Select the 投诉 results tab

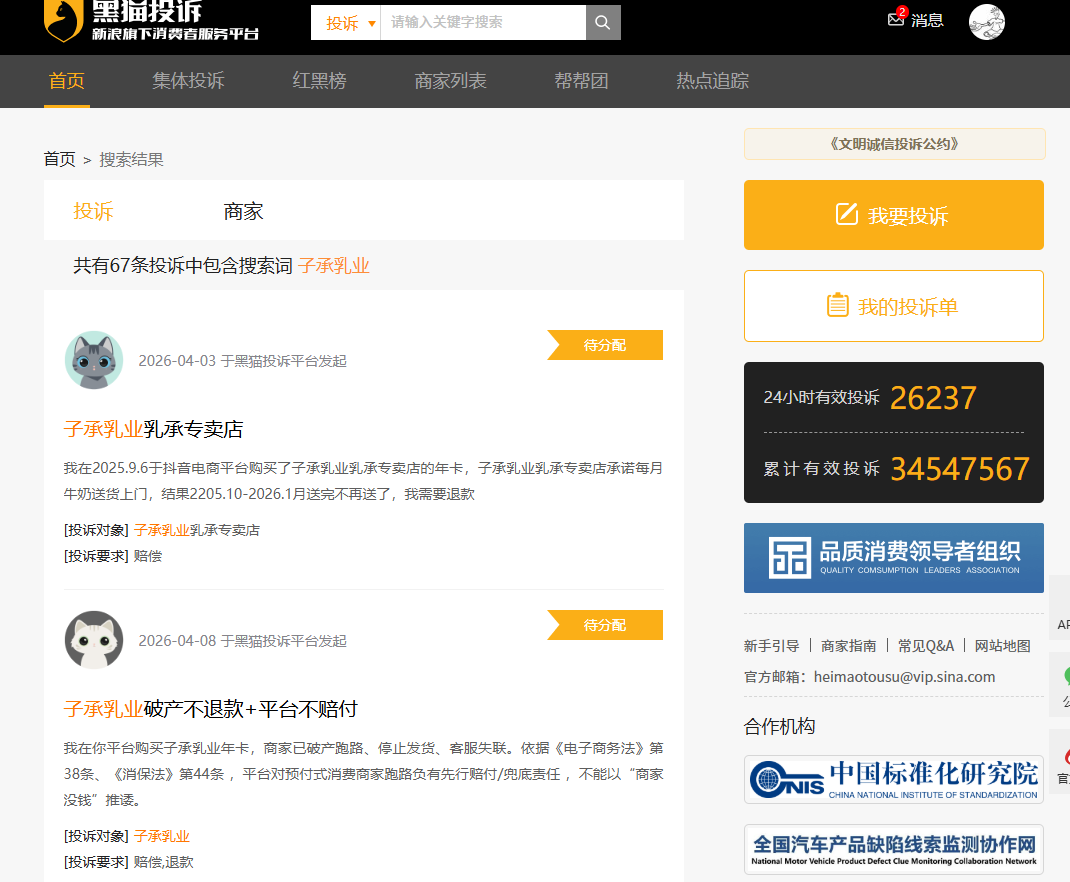point(93,211)
